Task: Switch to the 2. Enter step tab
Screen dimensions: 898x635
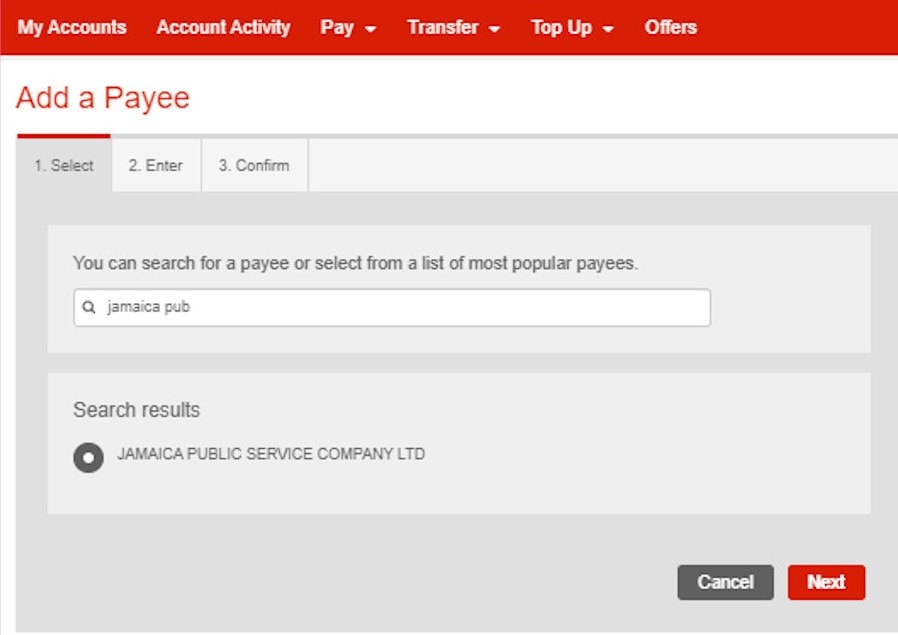Action: point(156,165)
